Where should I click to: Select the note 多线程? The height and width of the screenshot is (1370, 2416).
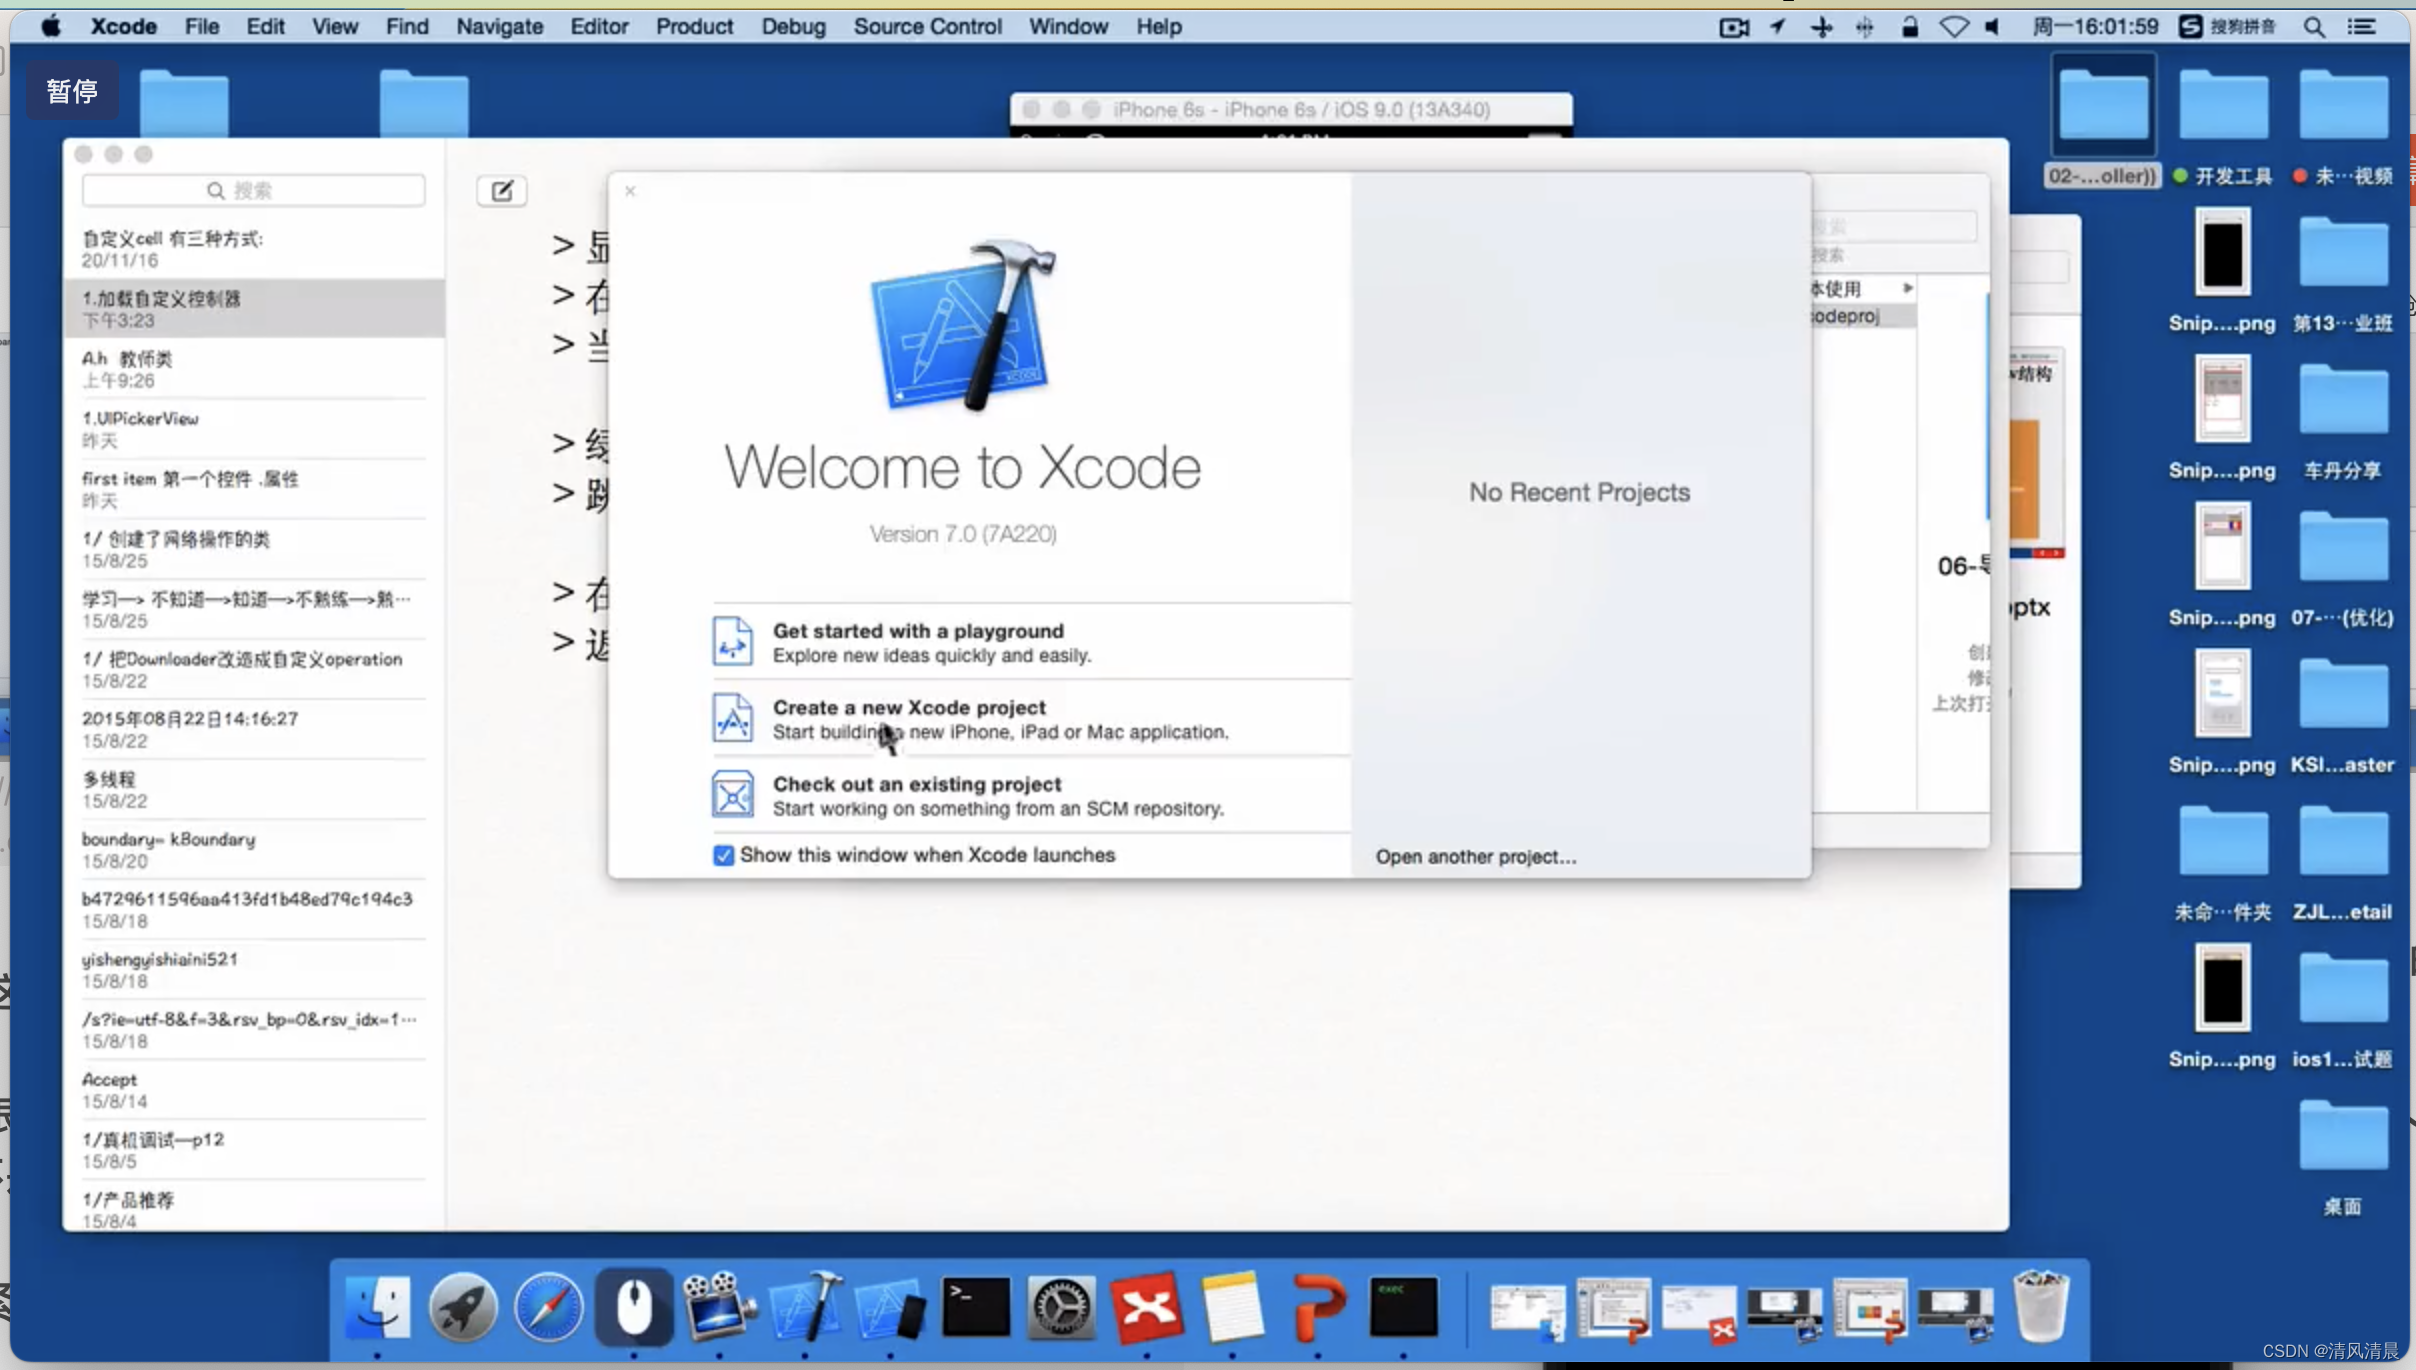(x=254, y=789)
